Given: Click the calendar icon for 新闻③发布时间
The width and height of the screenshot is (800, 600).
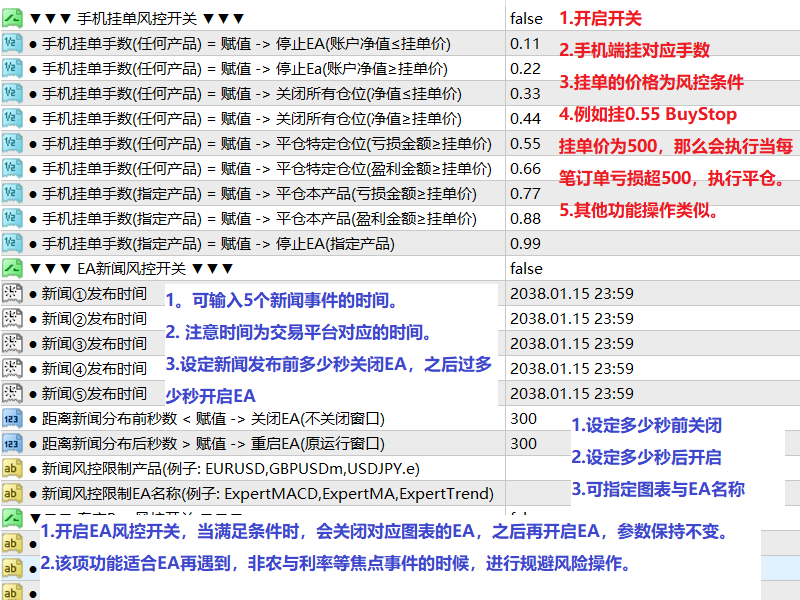Looking at the screenshot, I should (x=14, y=343).
